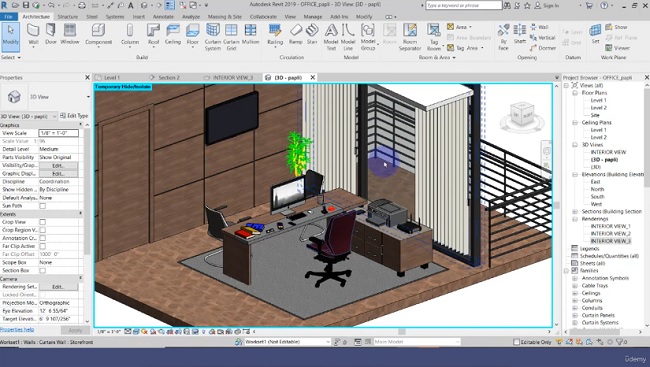This screenshot has height=367, width=650.
Task: Expand the Sections (Building Section) node
Action: tap(575, 211)
